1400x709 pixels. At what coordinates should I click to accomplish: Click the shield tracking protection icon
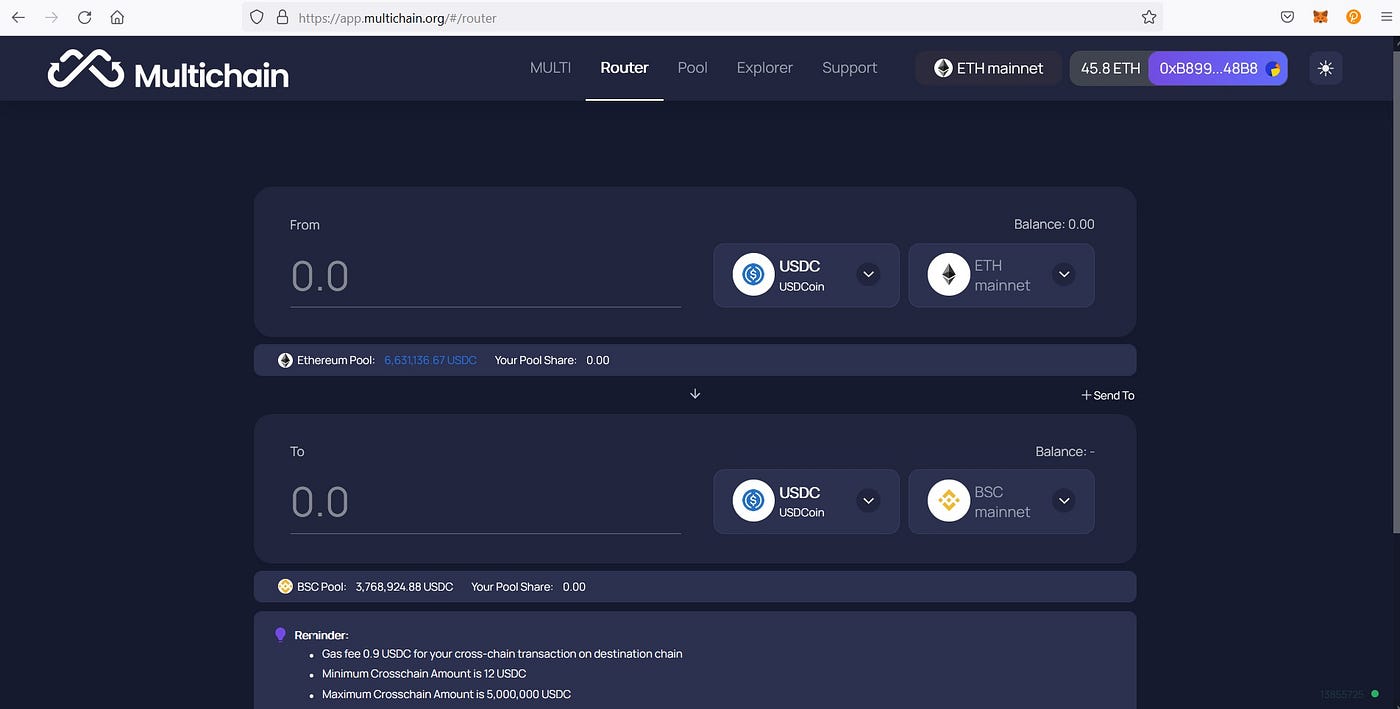click(257, 17)
